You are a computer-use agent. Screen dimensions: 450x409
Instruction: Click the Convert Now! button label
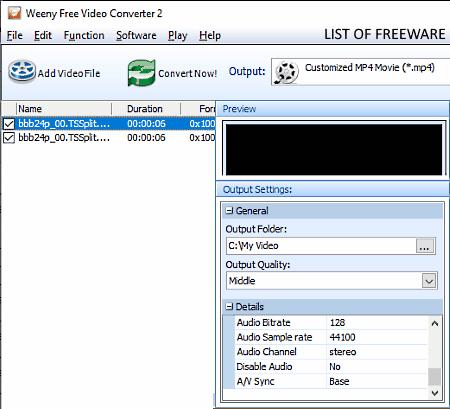click(187, 73)
